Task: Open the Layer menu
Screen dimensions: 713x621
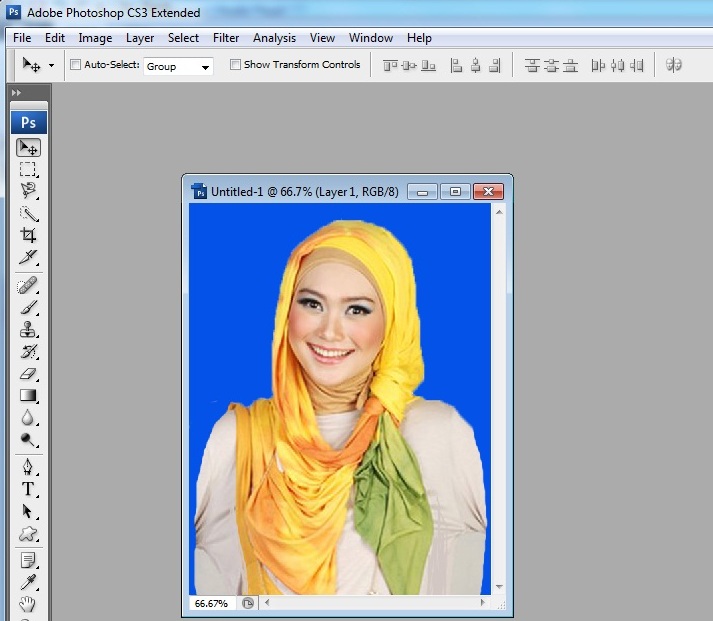Action: tap(140, 38)
